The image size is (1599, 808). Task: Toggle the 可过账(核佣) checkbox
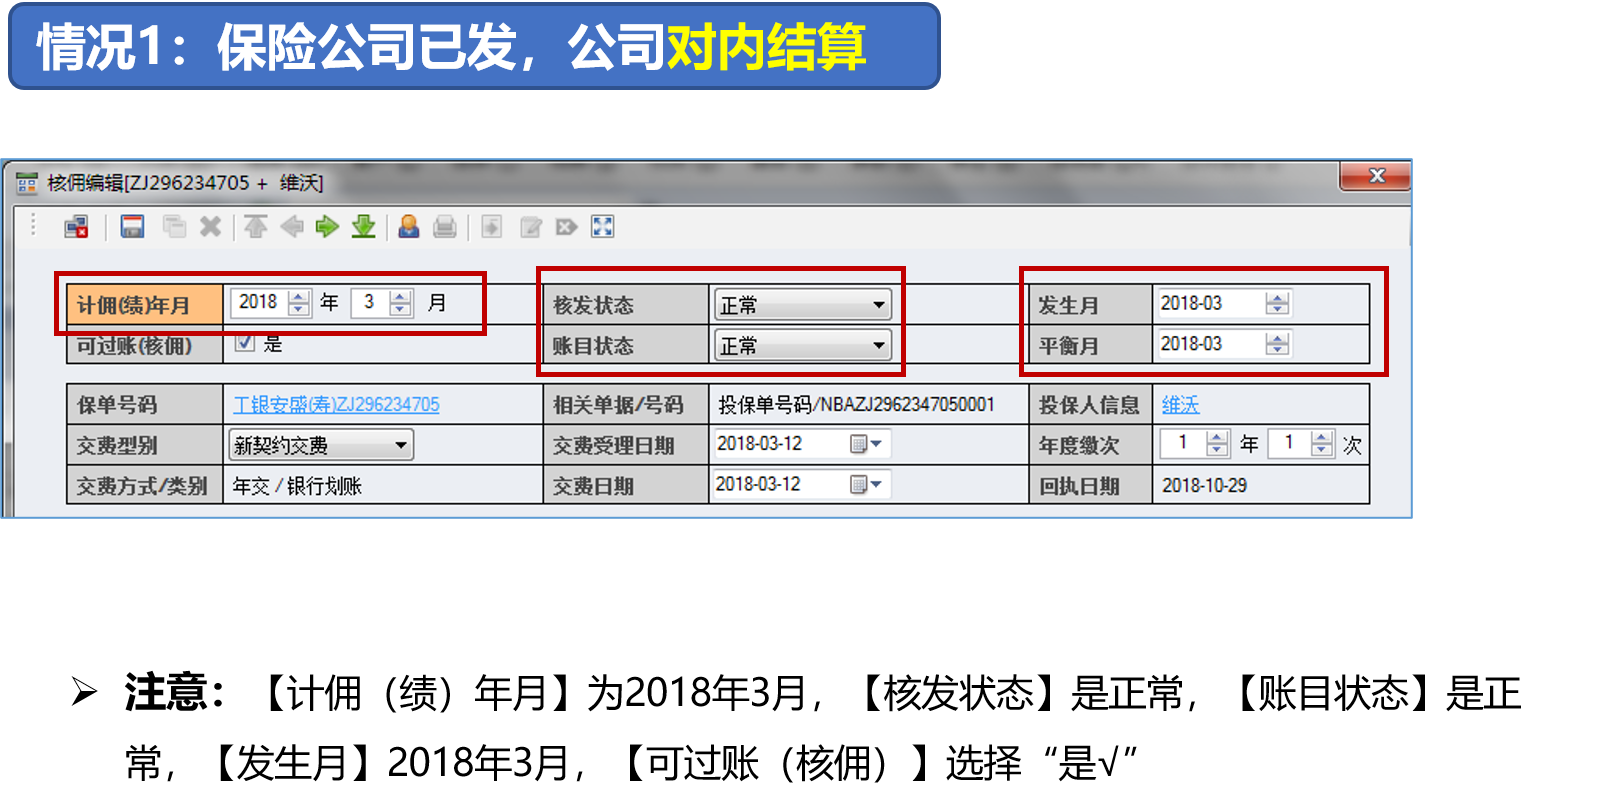[244, 343]
